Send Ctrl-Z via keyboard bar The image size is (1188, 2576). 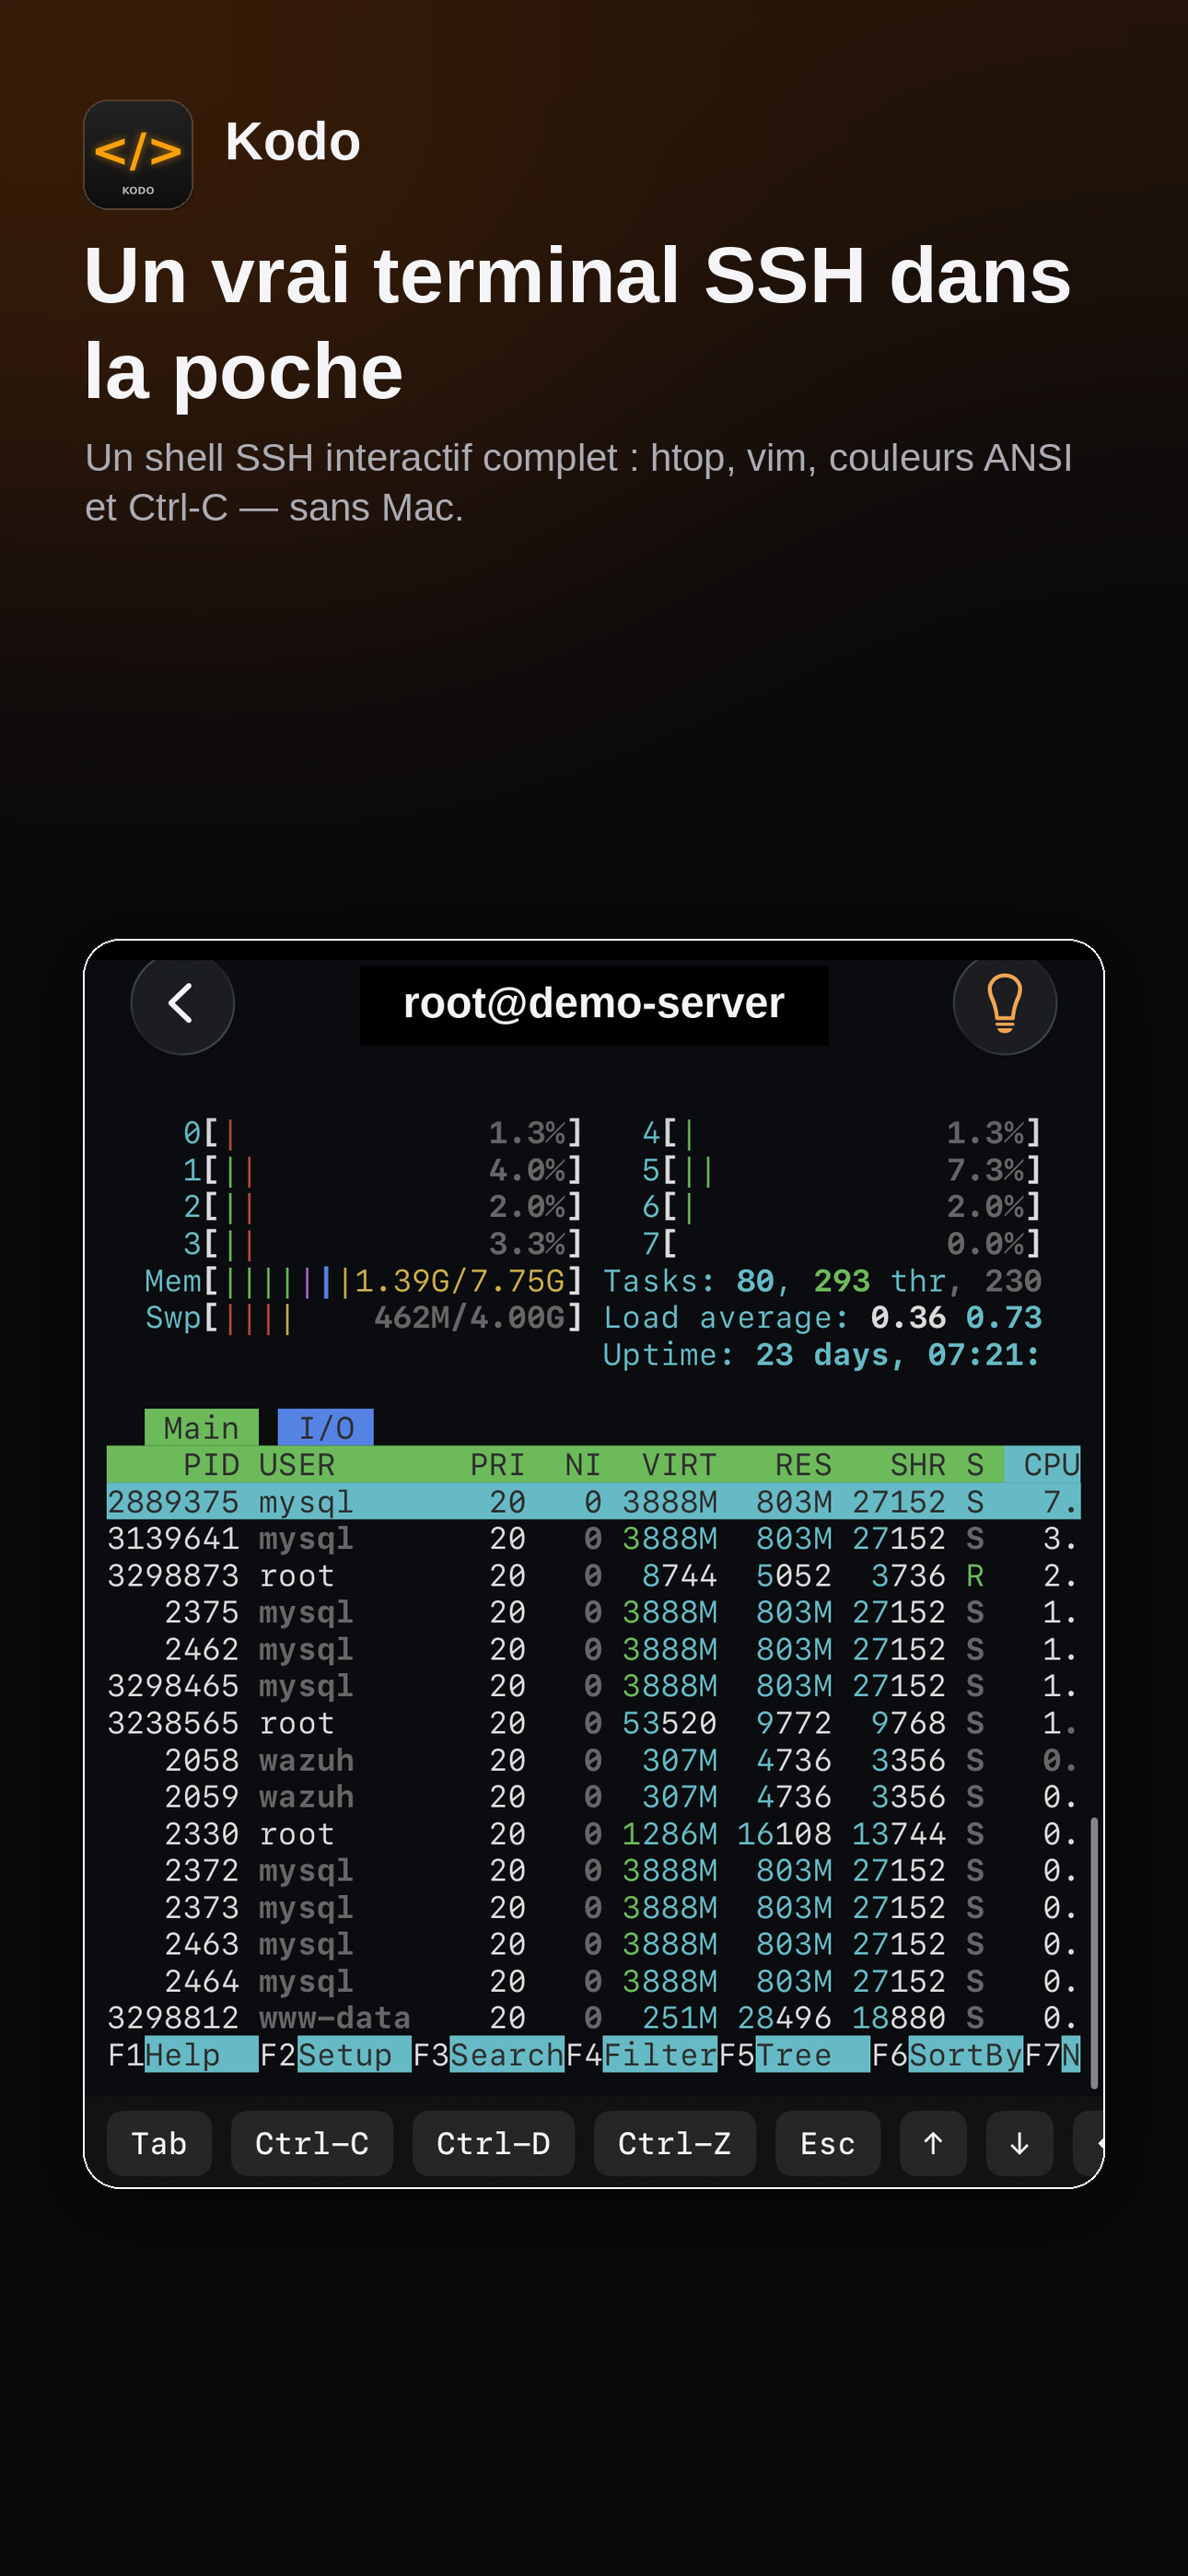[674, 2143]
